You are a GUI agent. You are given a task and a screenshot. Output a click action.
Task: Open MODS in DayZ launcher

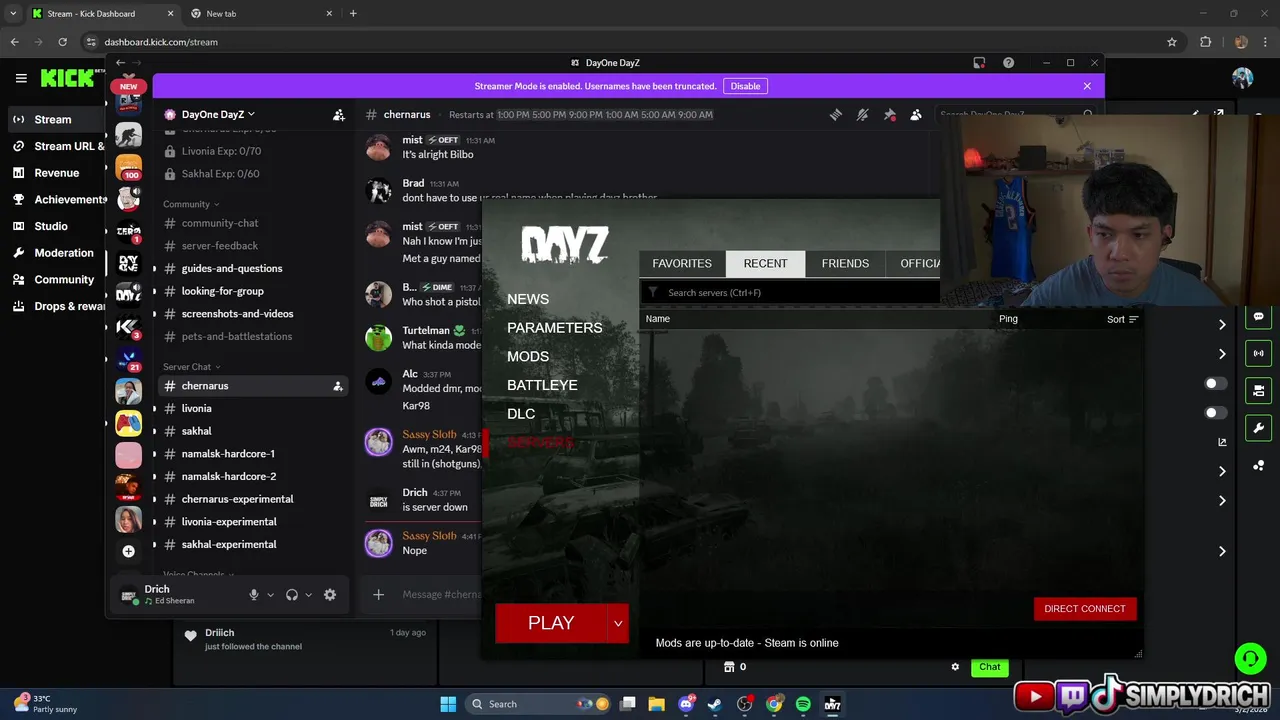[528, 356]
